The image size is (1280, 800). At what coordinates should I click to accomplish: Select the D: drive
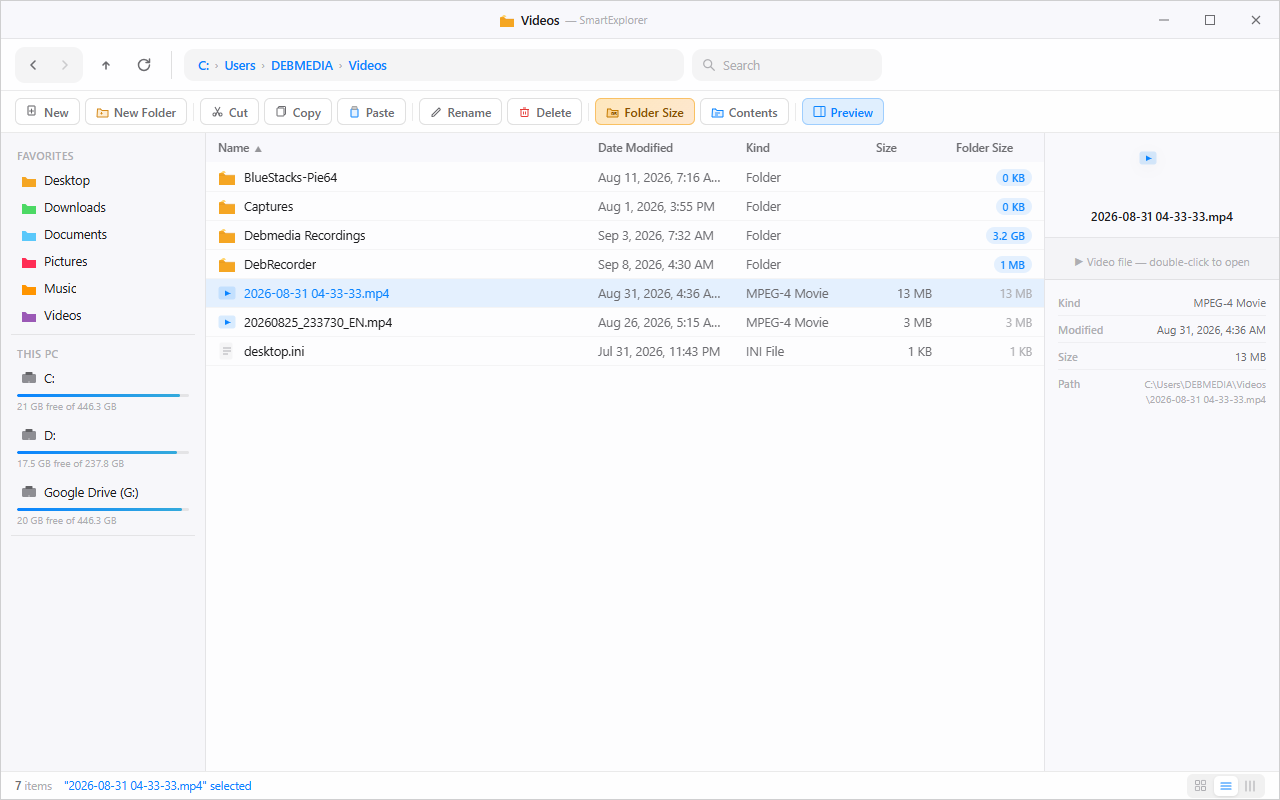pyautogui.click(x=103, y=448)
